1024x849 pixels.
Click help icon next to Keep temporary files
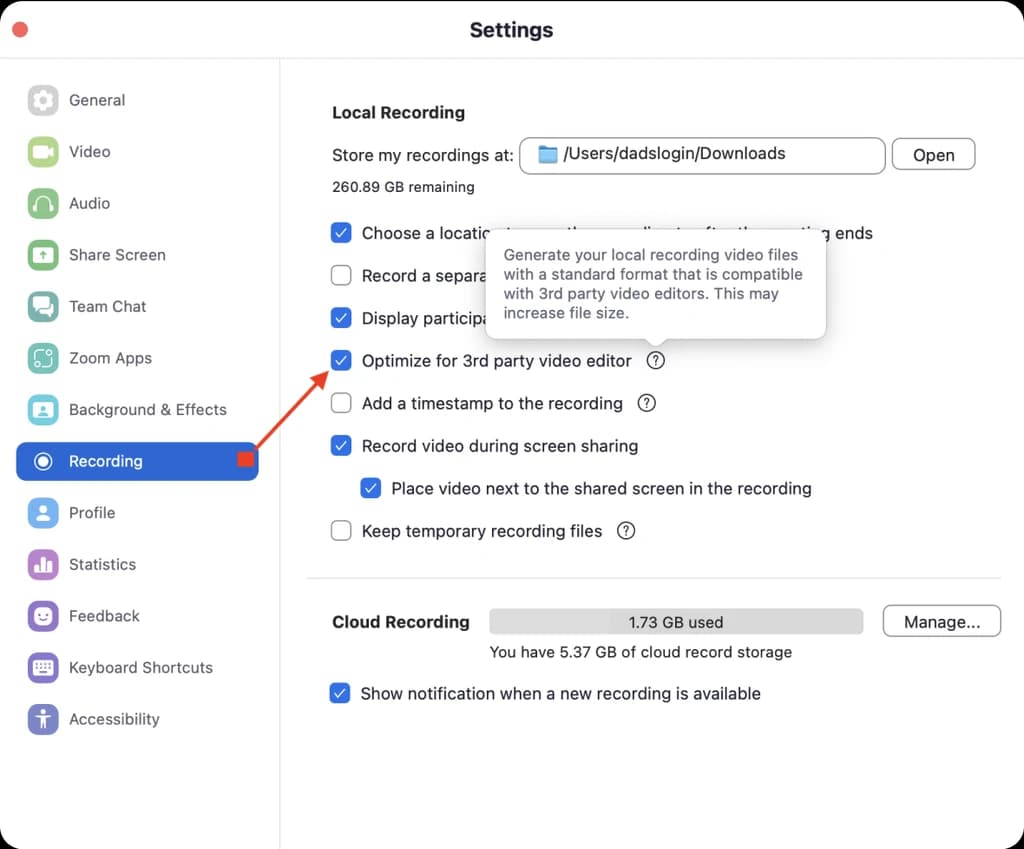(626, 531)
